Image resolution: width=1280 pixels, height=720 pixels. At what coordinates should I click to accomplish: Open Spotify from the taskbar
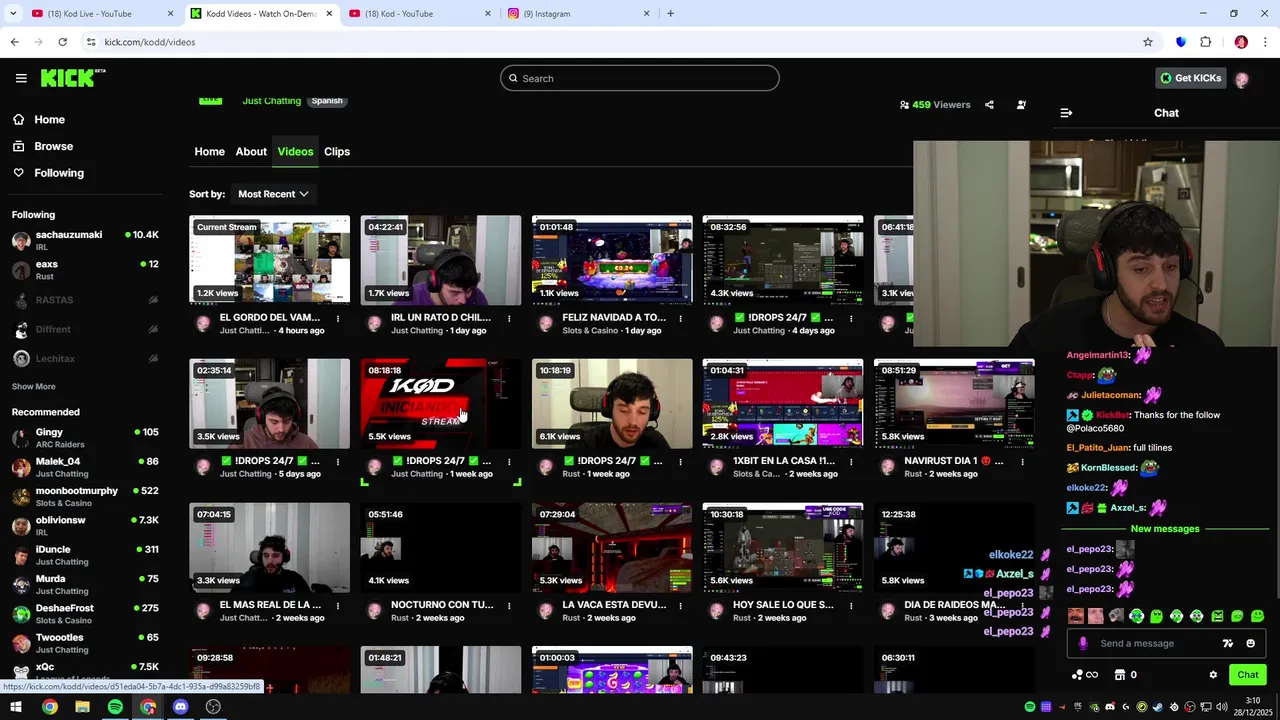pyautogui.click(x=115, y=707)
